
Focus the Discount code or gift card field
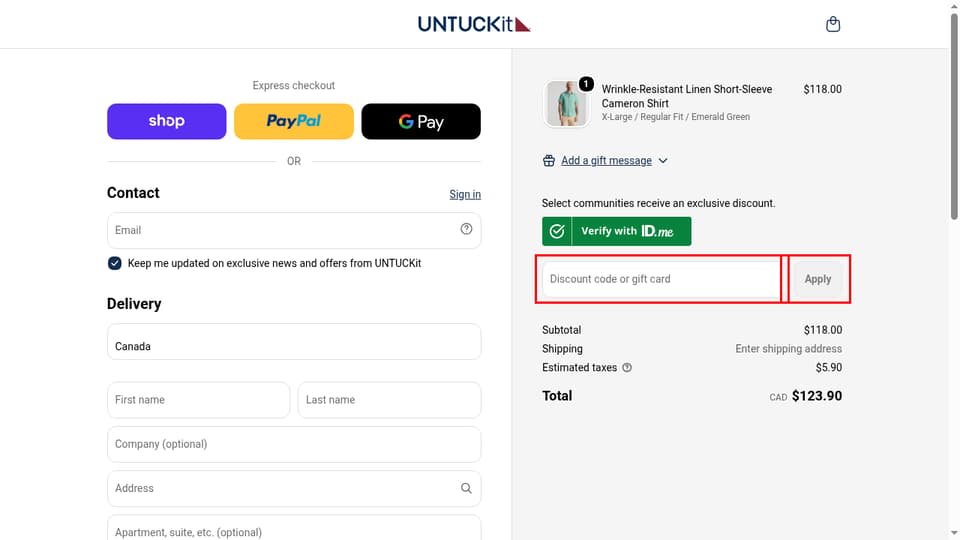(661, 279)
